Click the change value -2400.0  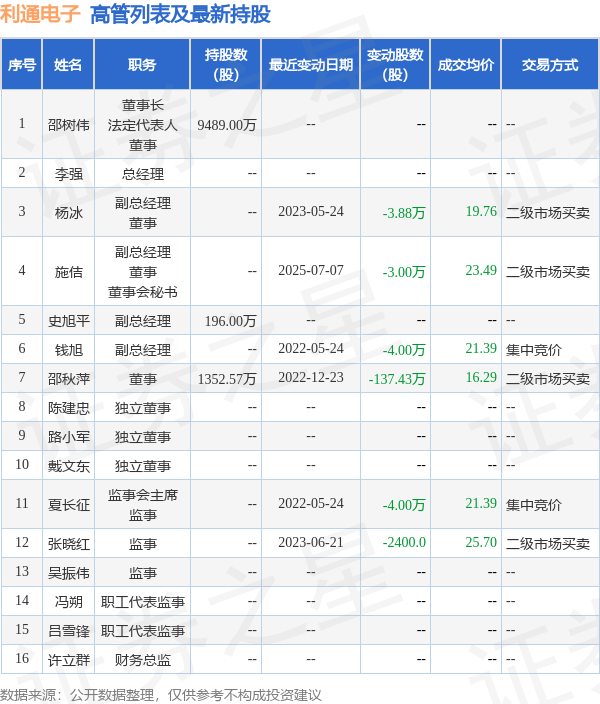pos(404,542)
